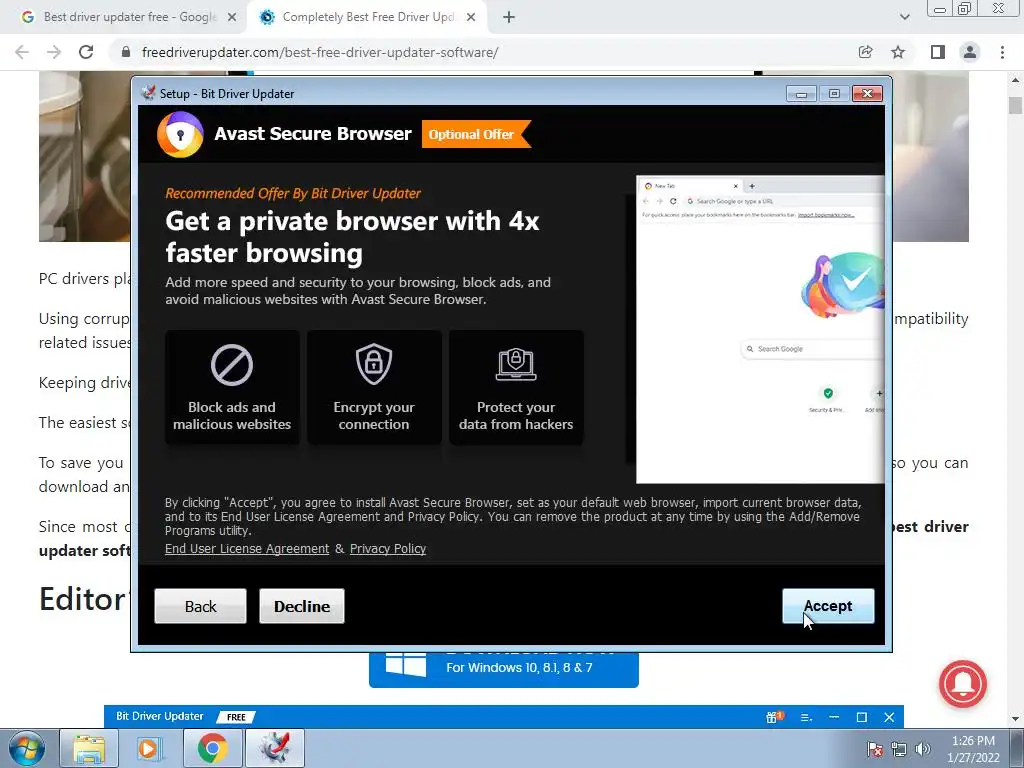
Task: Bookmark this page with the star
Action: [x=898, y=52]
